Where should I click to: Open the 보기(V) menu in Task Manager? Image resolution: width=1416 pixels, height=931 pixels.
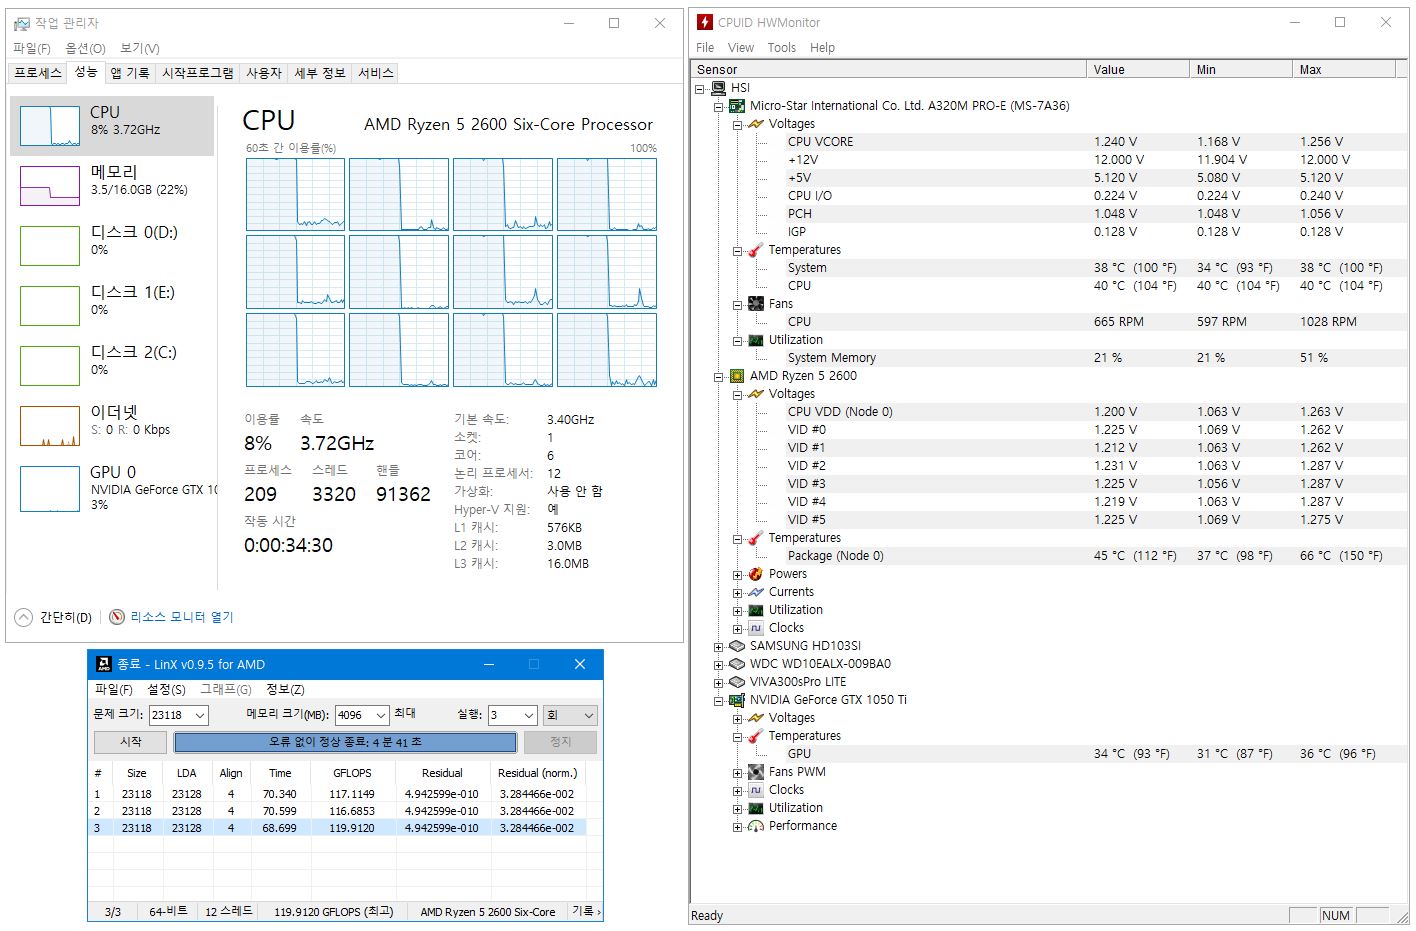[x=140, y=48]
